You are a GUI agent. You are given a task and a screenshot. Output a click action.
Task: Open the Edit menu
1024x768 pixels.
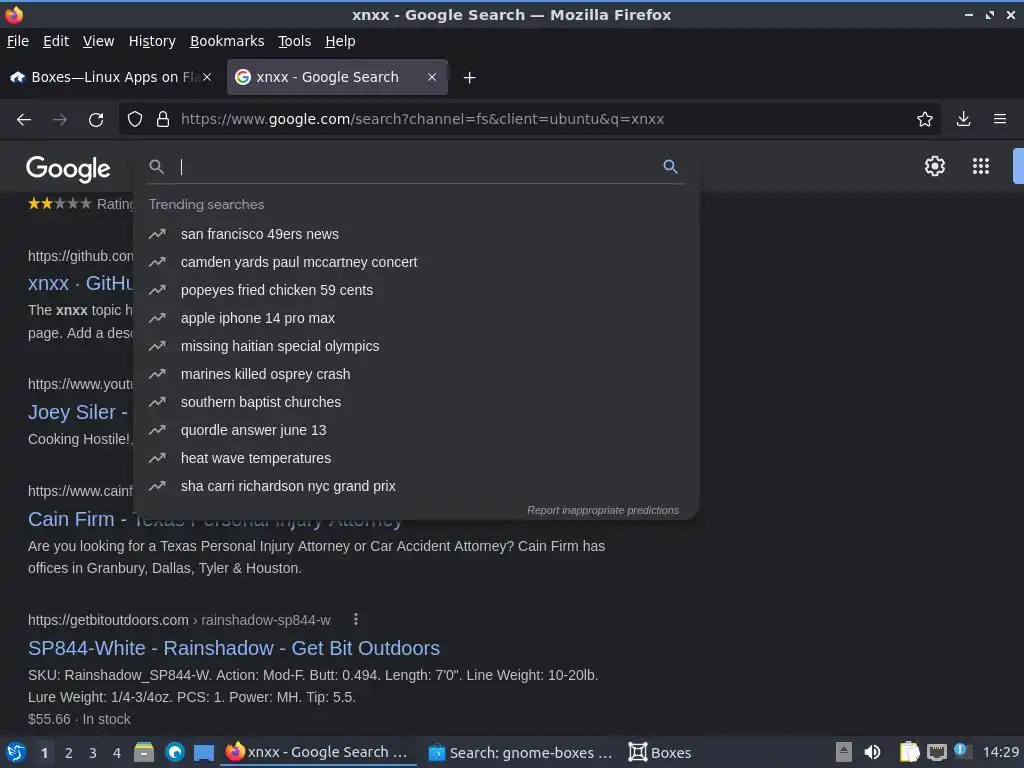(56, 41)
